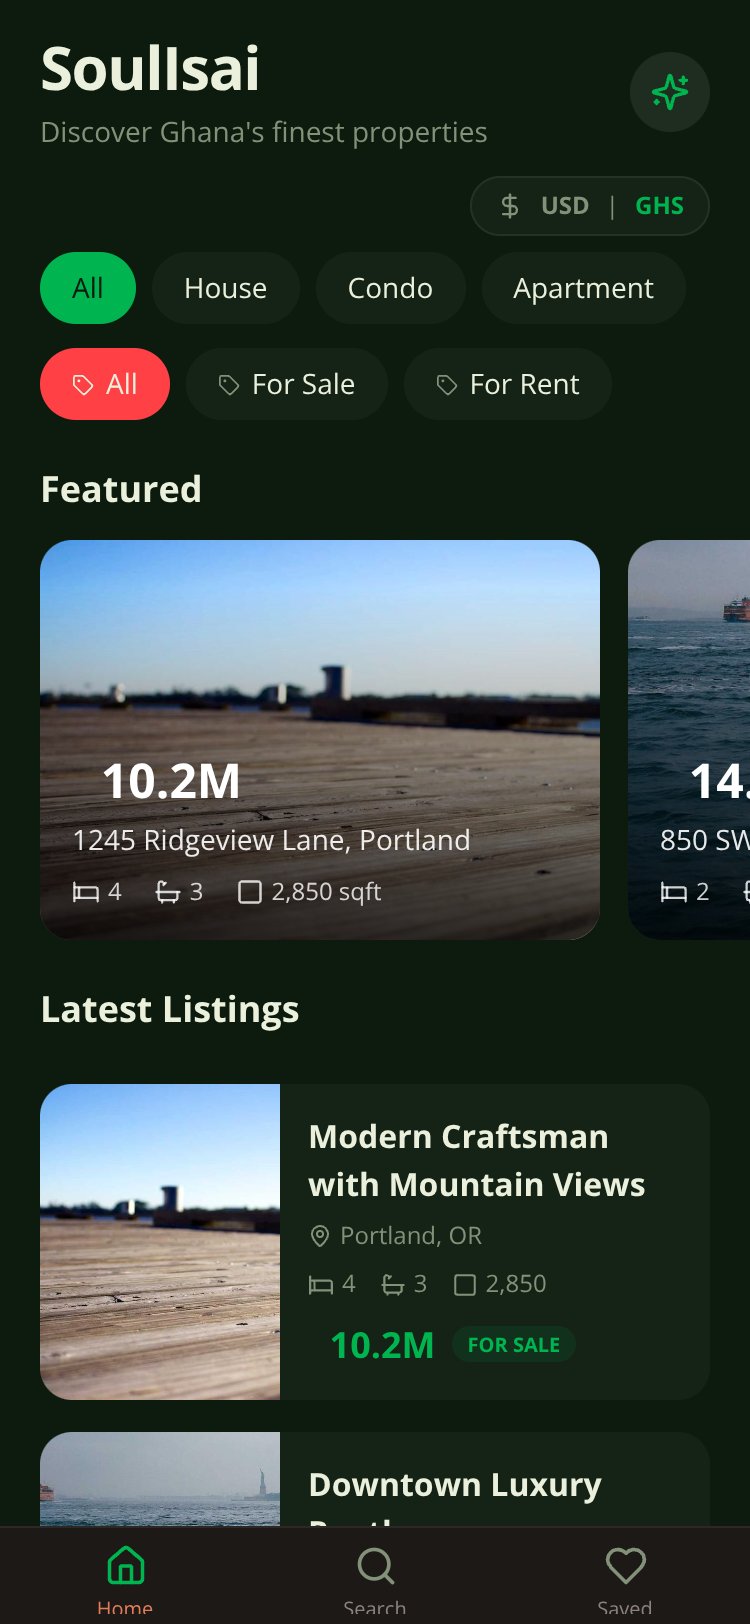Select the red All listing type chip
Viewport: 750px width, 1624px height.
pos(105,384)
